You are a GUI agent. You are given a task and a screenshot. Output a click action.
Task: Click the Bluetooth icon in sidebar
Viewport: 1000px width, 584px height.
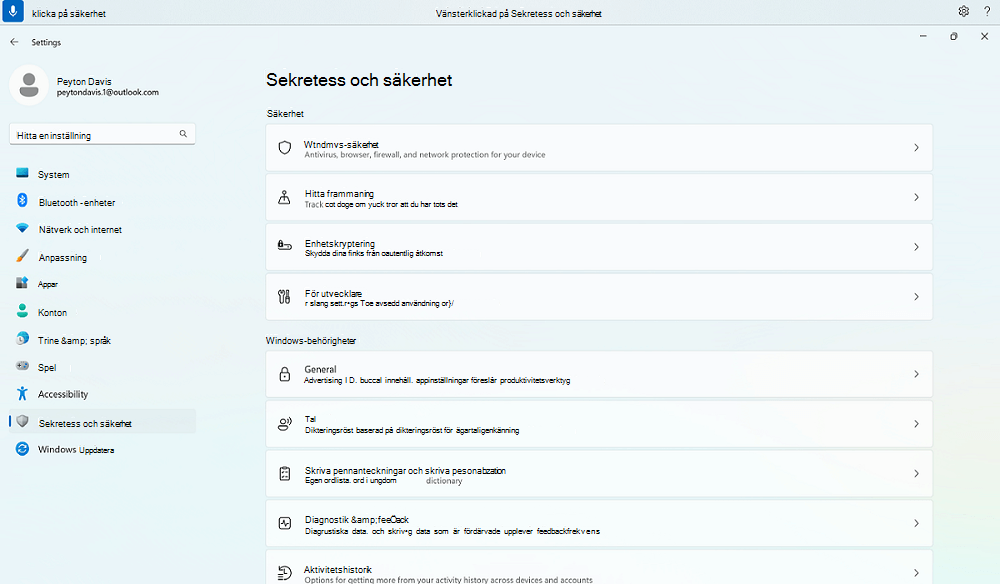point(22,201)
